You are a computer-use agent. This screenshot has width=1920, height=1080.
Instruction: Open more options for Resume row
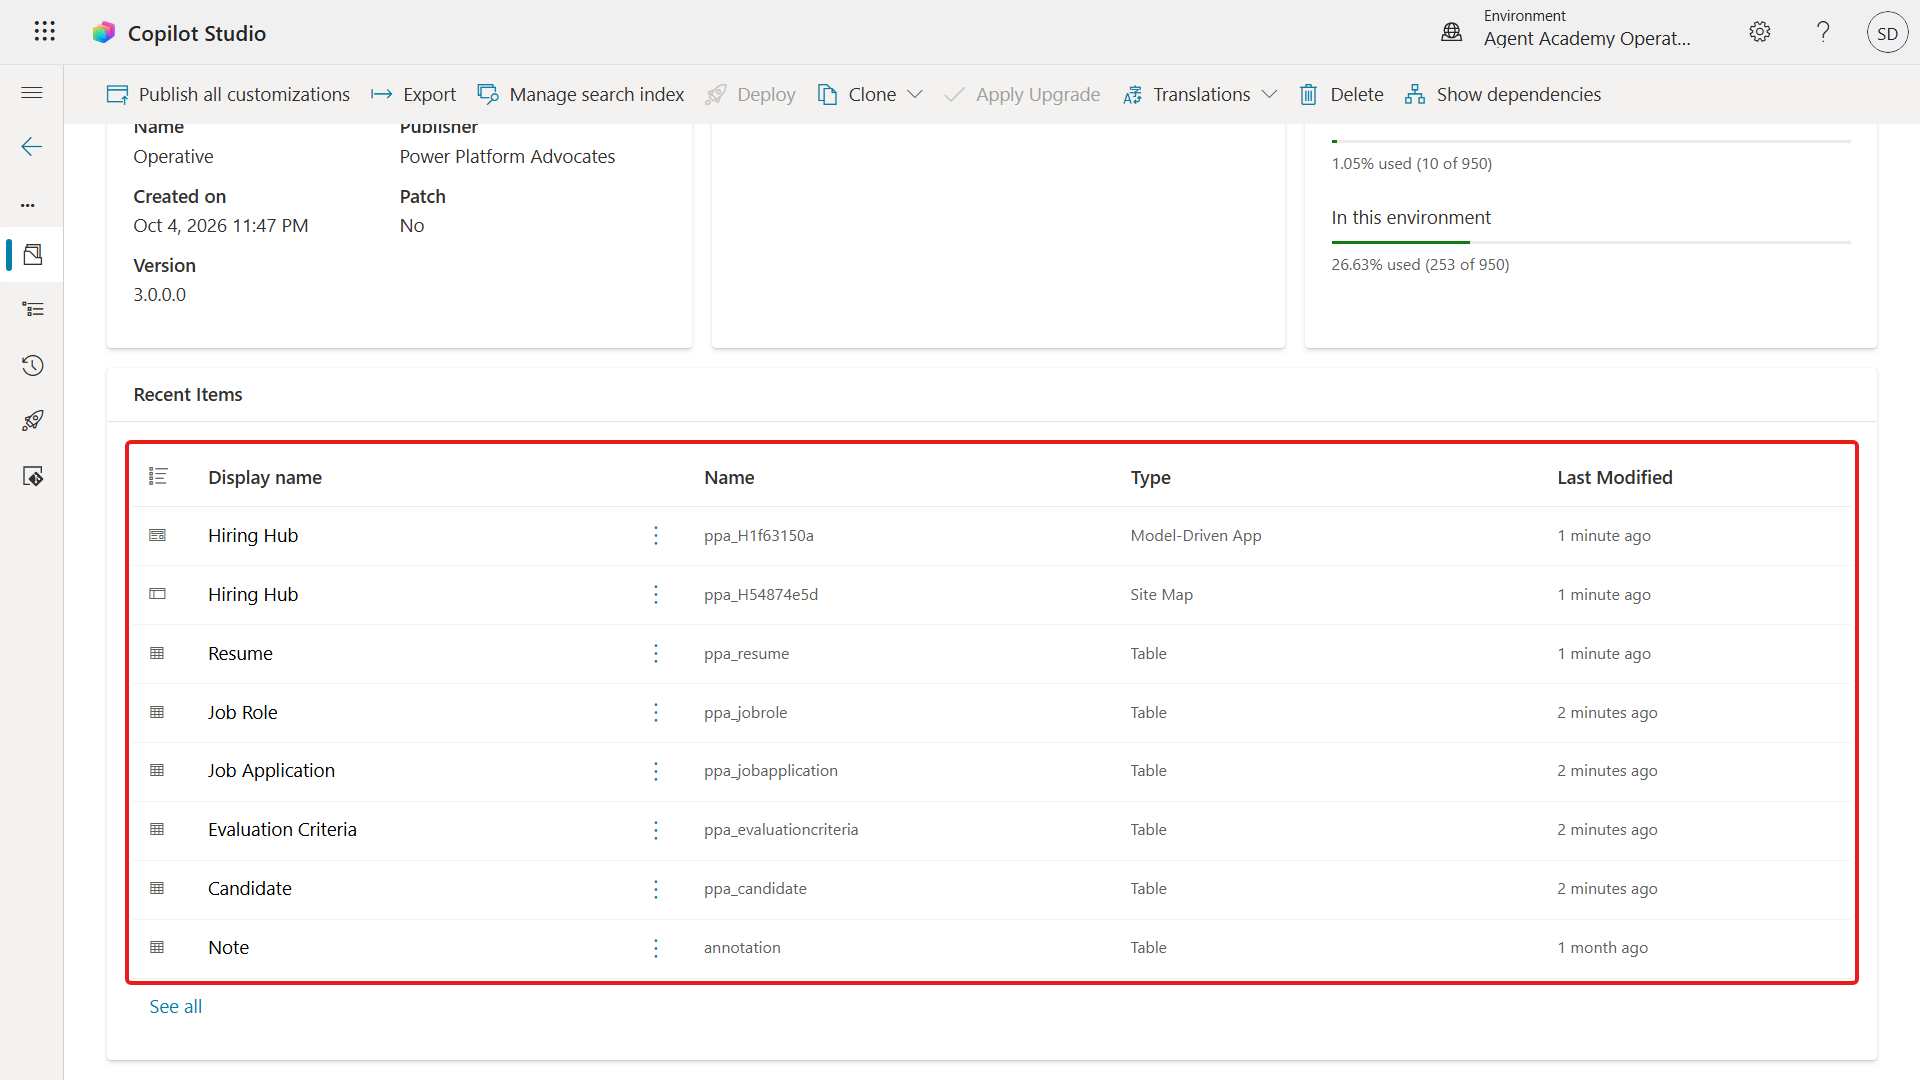tap(656, 653)
